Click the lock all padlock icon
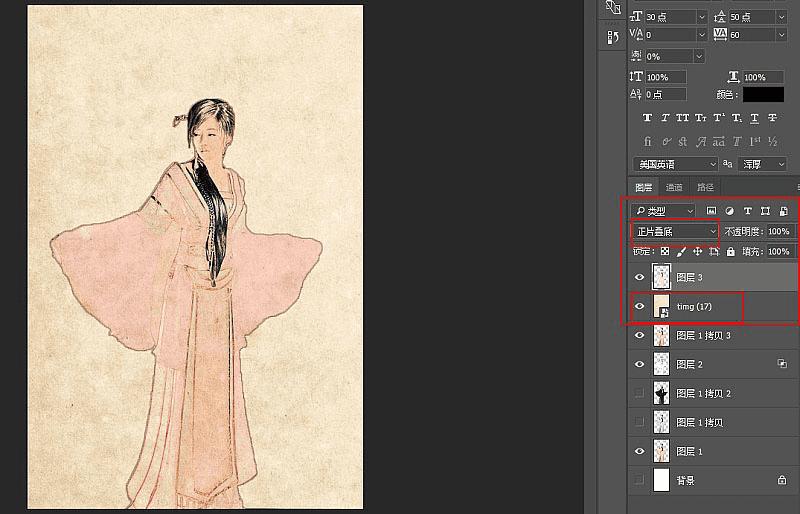Viewport: 800px width, 514px height. 731,251
